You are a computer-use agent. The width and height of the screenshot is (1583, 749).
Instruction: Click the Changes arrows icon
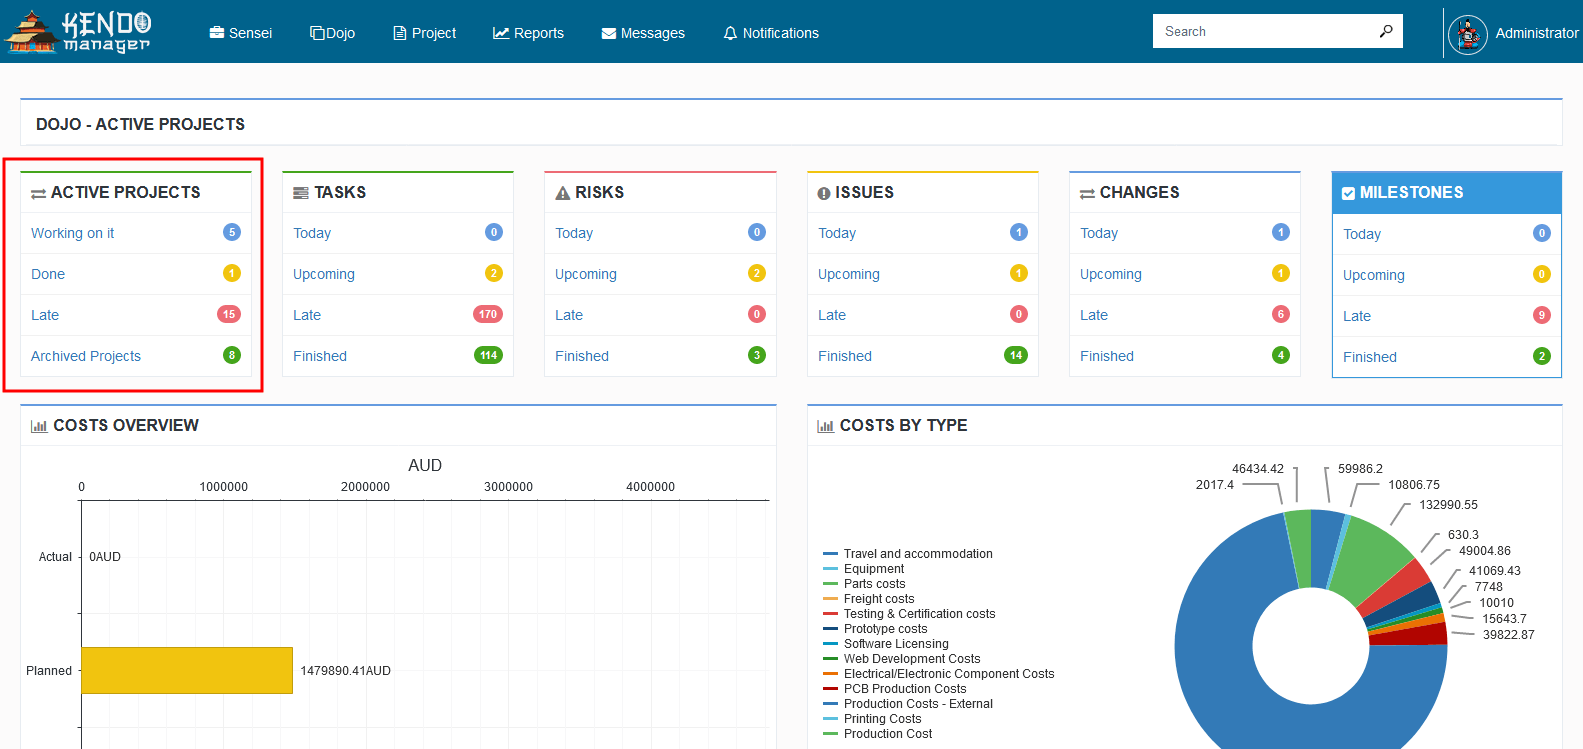(x=1087, y=194)
